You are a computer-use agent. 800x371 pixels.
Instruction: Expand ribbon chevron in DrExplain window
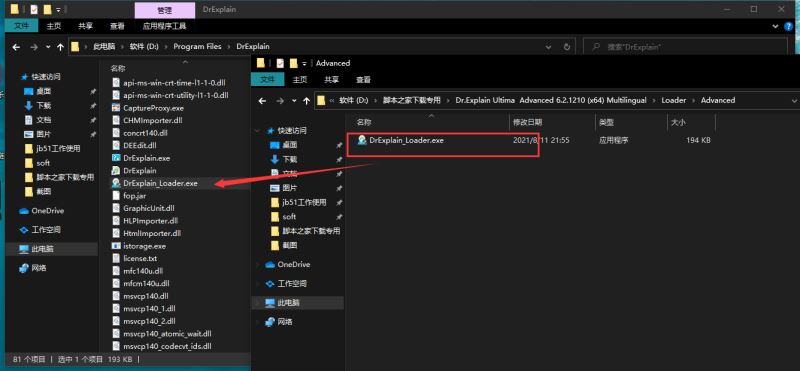click(x=776, y=26)
